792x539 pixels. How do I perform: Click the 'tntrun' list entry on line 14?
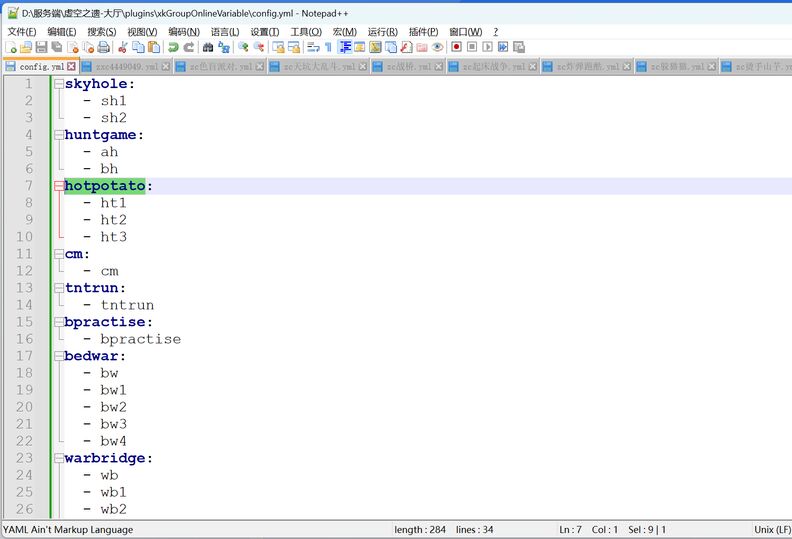127,305
